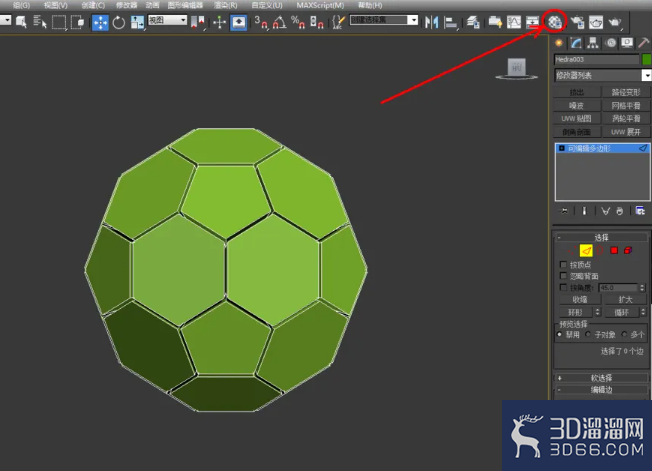Open the Rendered Frame Window icon

[x=596, y=22]
